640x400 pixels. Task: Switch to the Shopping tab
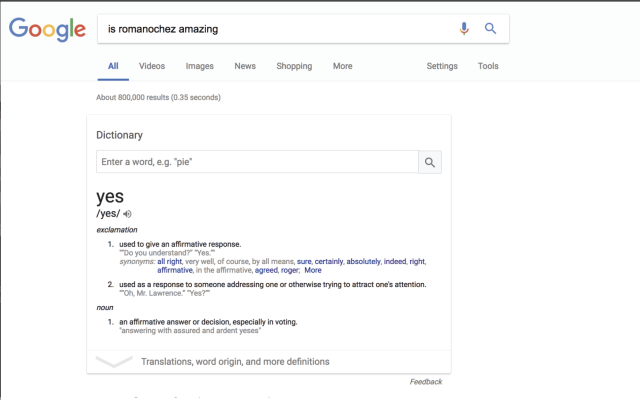click(294, 66)
